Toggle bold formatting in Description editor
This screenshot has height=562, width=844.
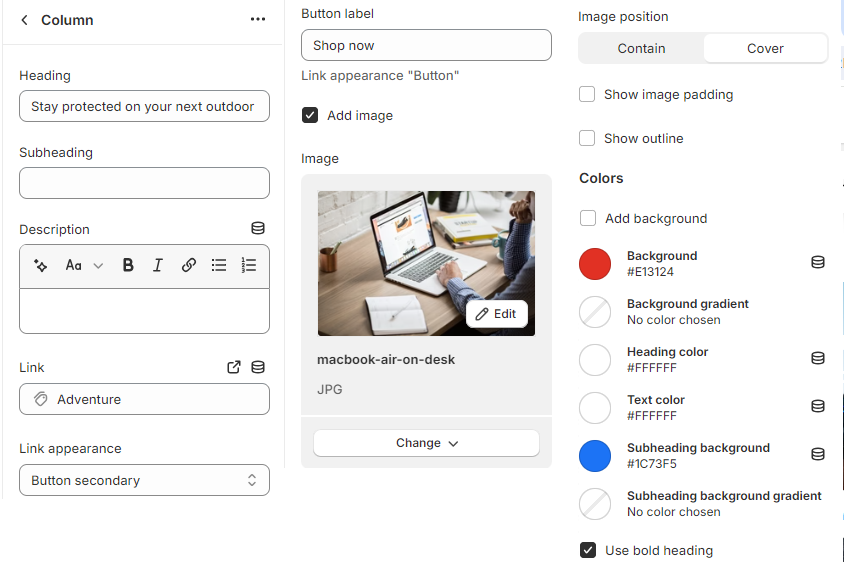click(x=128, y=266)
